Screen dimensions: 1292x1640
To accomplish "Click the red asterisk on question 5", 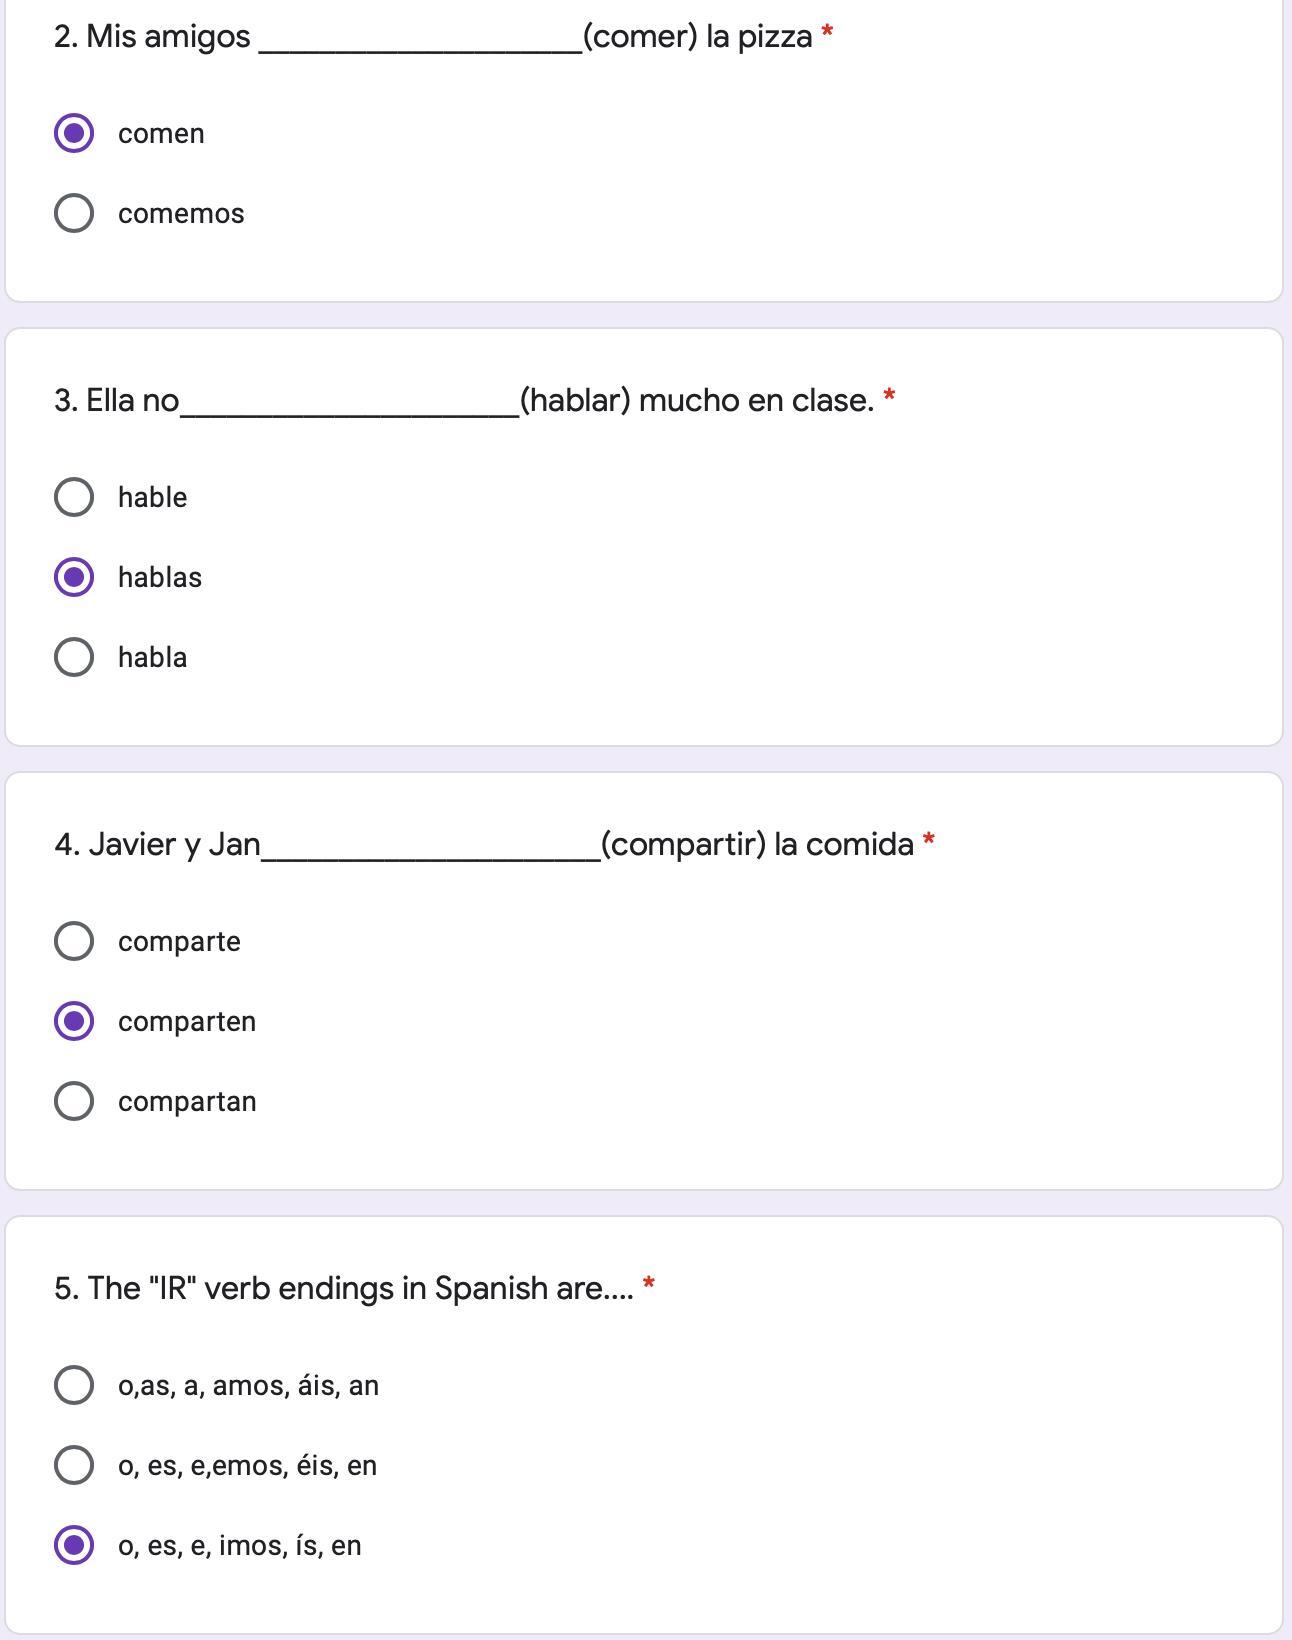I will (649, 1284).
